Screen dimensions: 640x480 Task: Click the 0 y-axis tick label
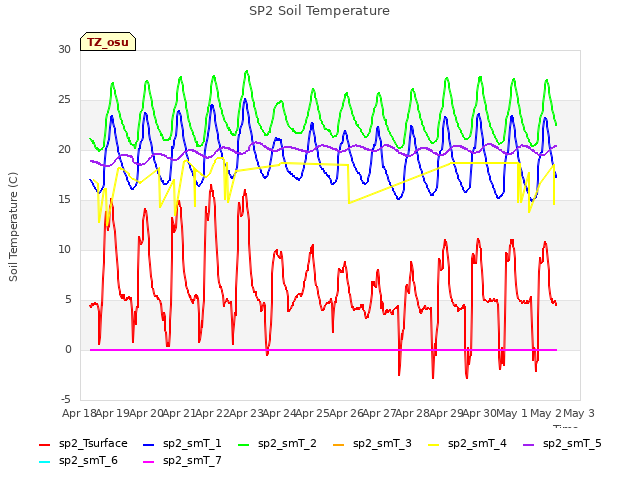point(68,349)
